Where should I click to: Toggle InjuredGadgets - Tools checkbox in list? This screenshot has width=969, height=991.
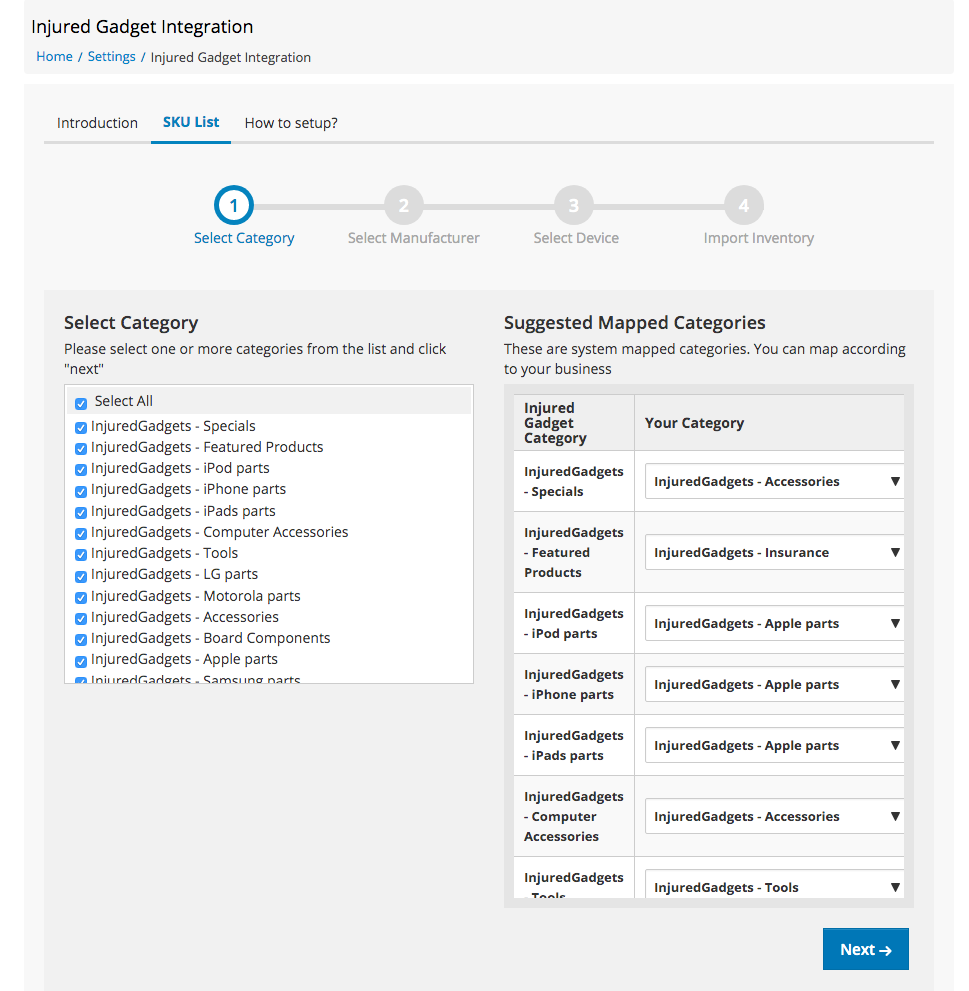pos(81,555)
